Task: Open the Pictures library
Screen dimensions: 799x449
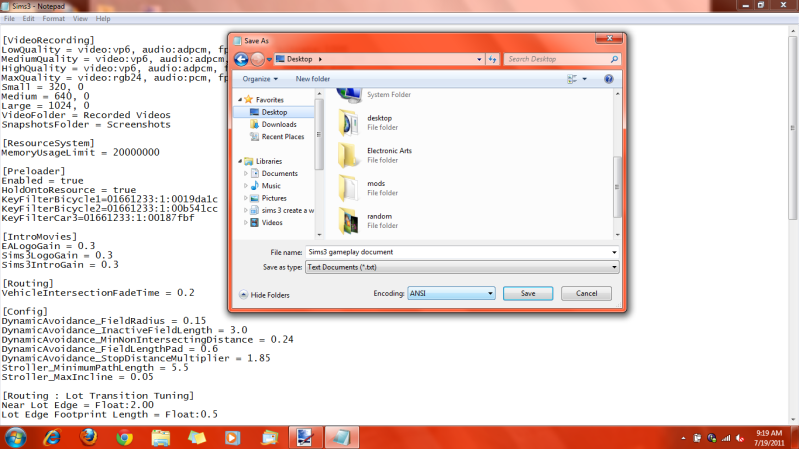Action: 274,198
